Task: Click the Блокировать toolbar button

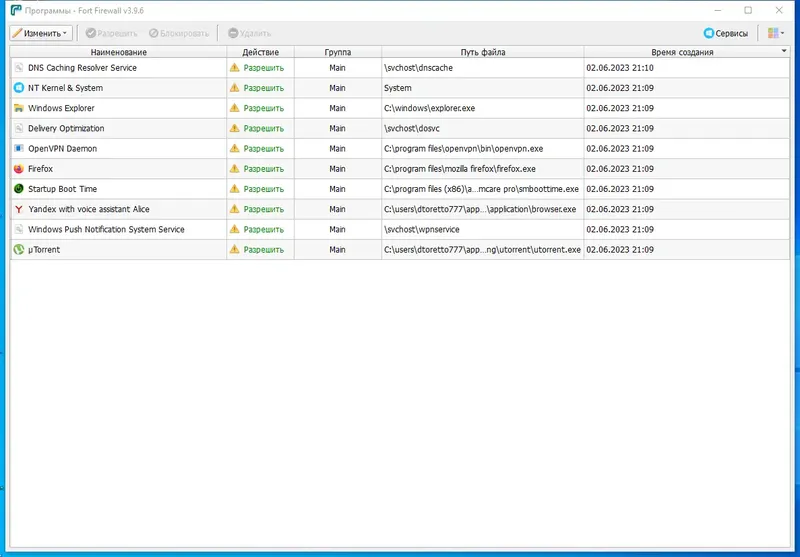Action: (x=179, y=33)
